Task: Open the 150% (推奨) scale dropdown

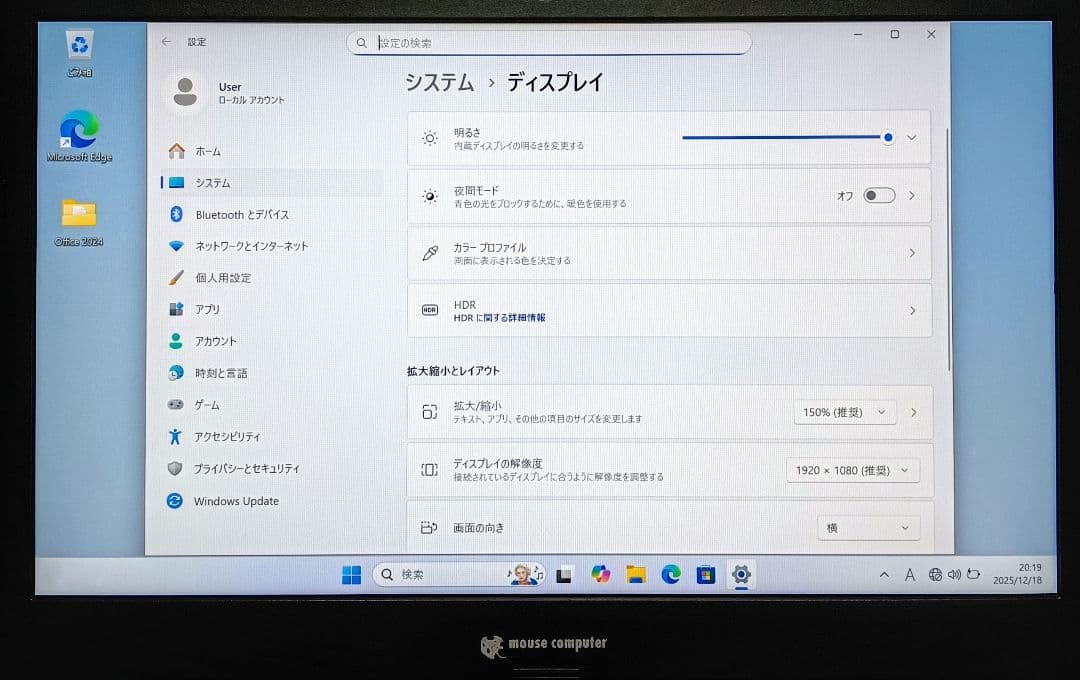Action: [x=845, y=412]
